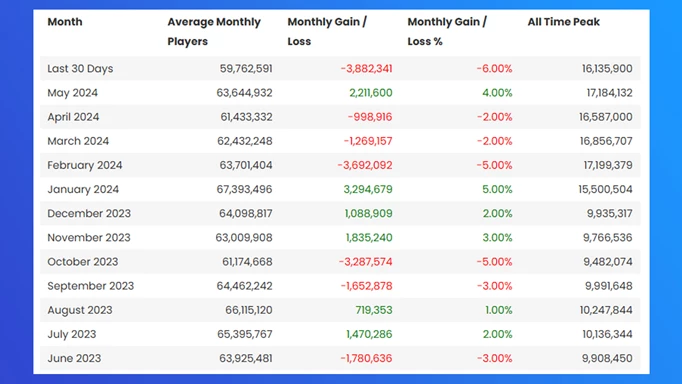Select the August 2023 row label
The height and width of the screenshot is (384, 682).
coord(80,310)
